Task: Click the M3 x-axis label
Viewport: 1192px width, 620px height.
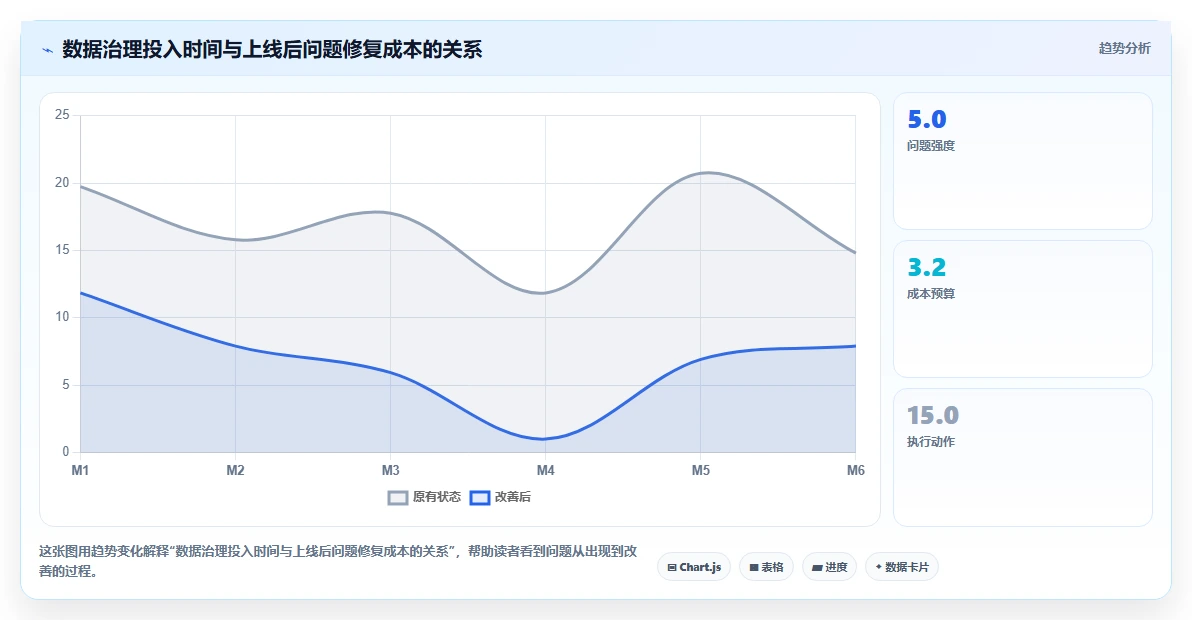Action: [x=391, y=470]
